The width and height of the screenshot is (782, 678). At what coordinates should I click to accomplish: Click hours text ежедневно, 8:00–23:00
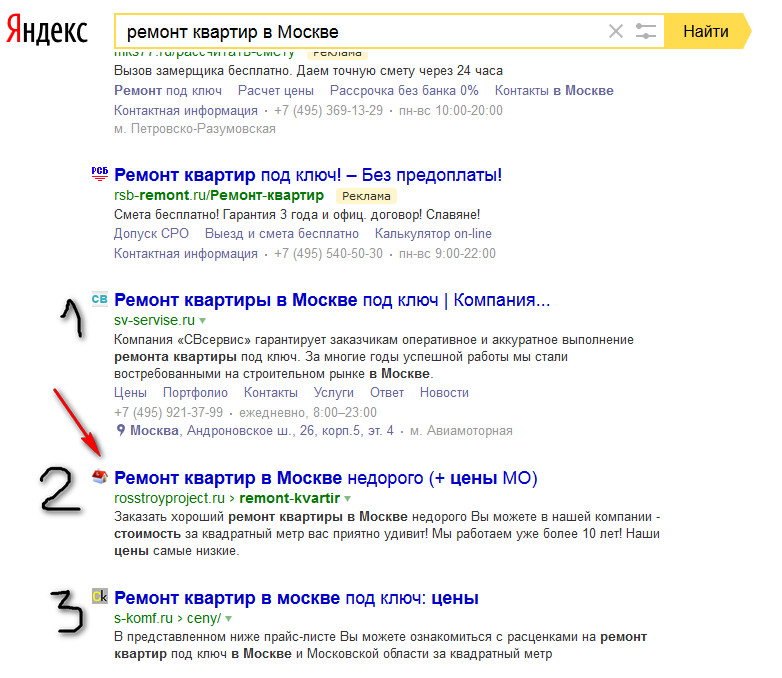[308, 413]
